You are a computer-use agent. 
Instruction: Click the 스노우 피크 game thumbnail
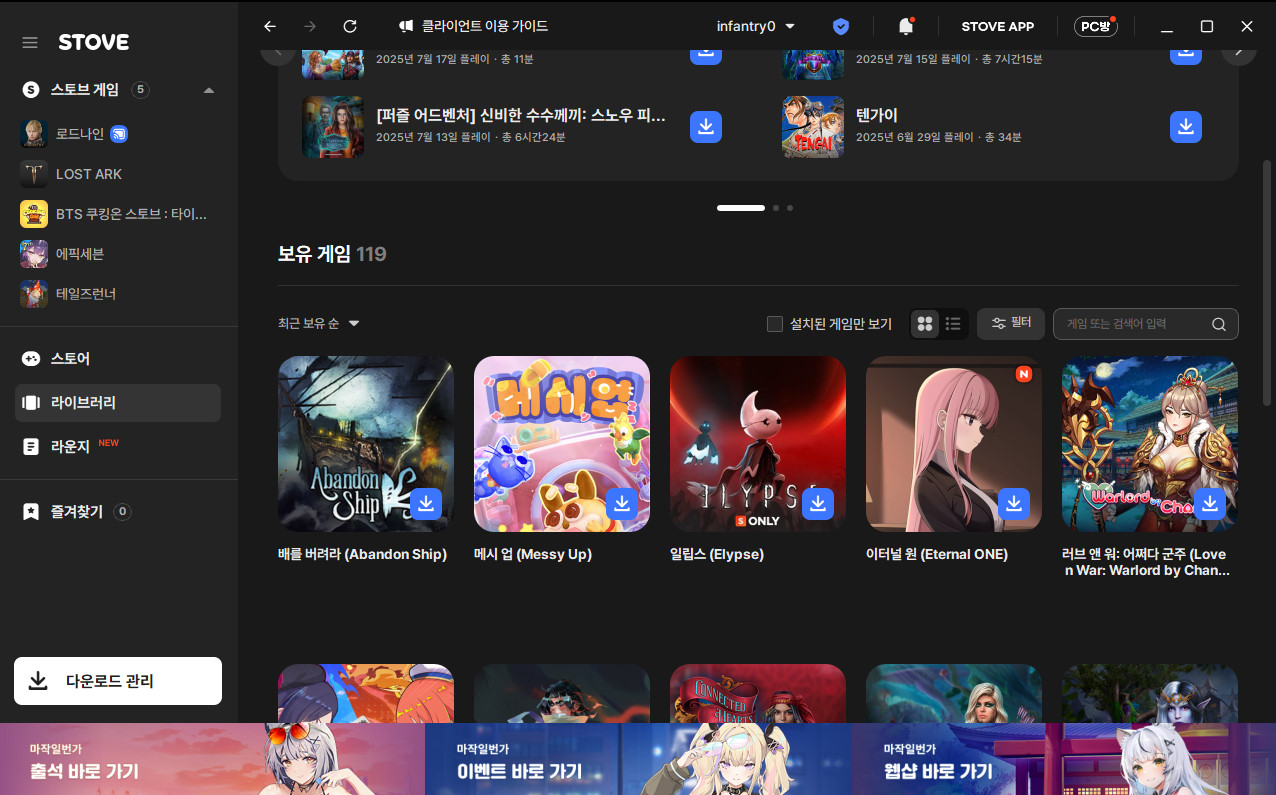[x=333, y=126]
